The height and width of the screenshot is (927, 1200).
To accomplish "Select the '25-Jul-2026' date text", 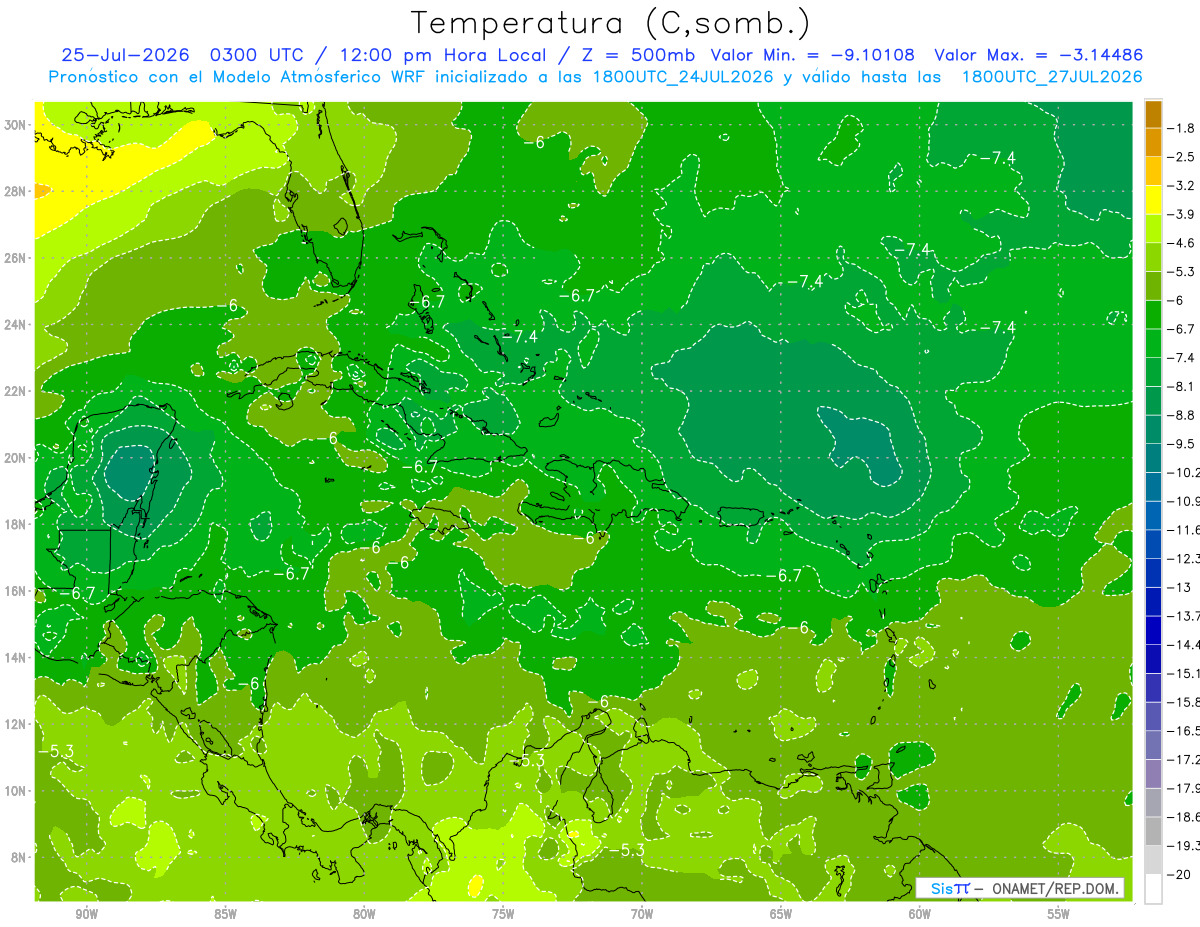I will [x=126, y=55].
